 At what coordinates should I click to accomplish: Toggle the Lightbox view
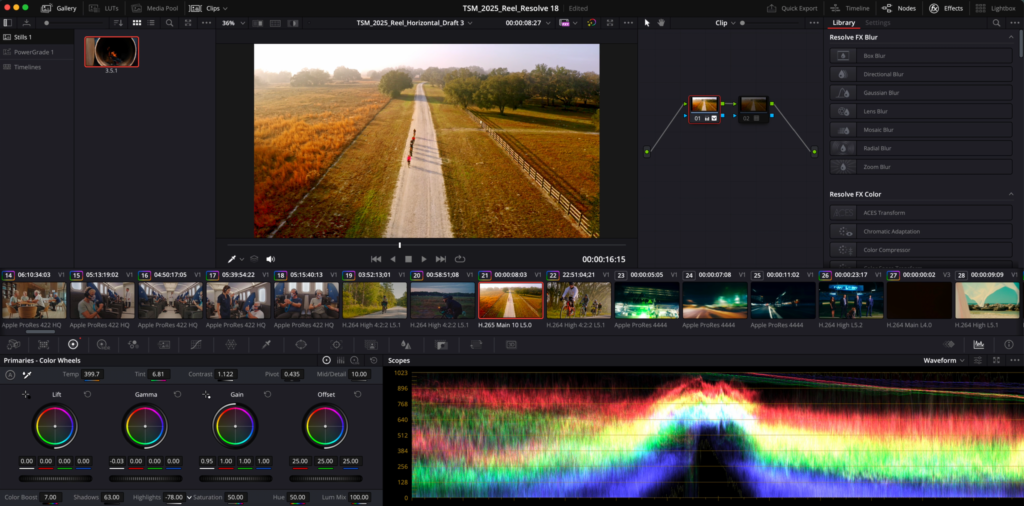point(997,8)
